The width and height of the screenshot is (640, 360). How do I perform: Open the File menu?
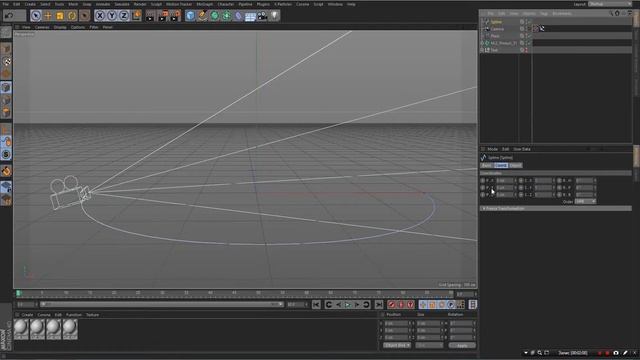point(5,4)
